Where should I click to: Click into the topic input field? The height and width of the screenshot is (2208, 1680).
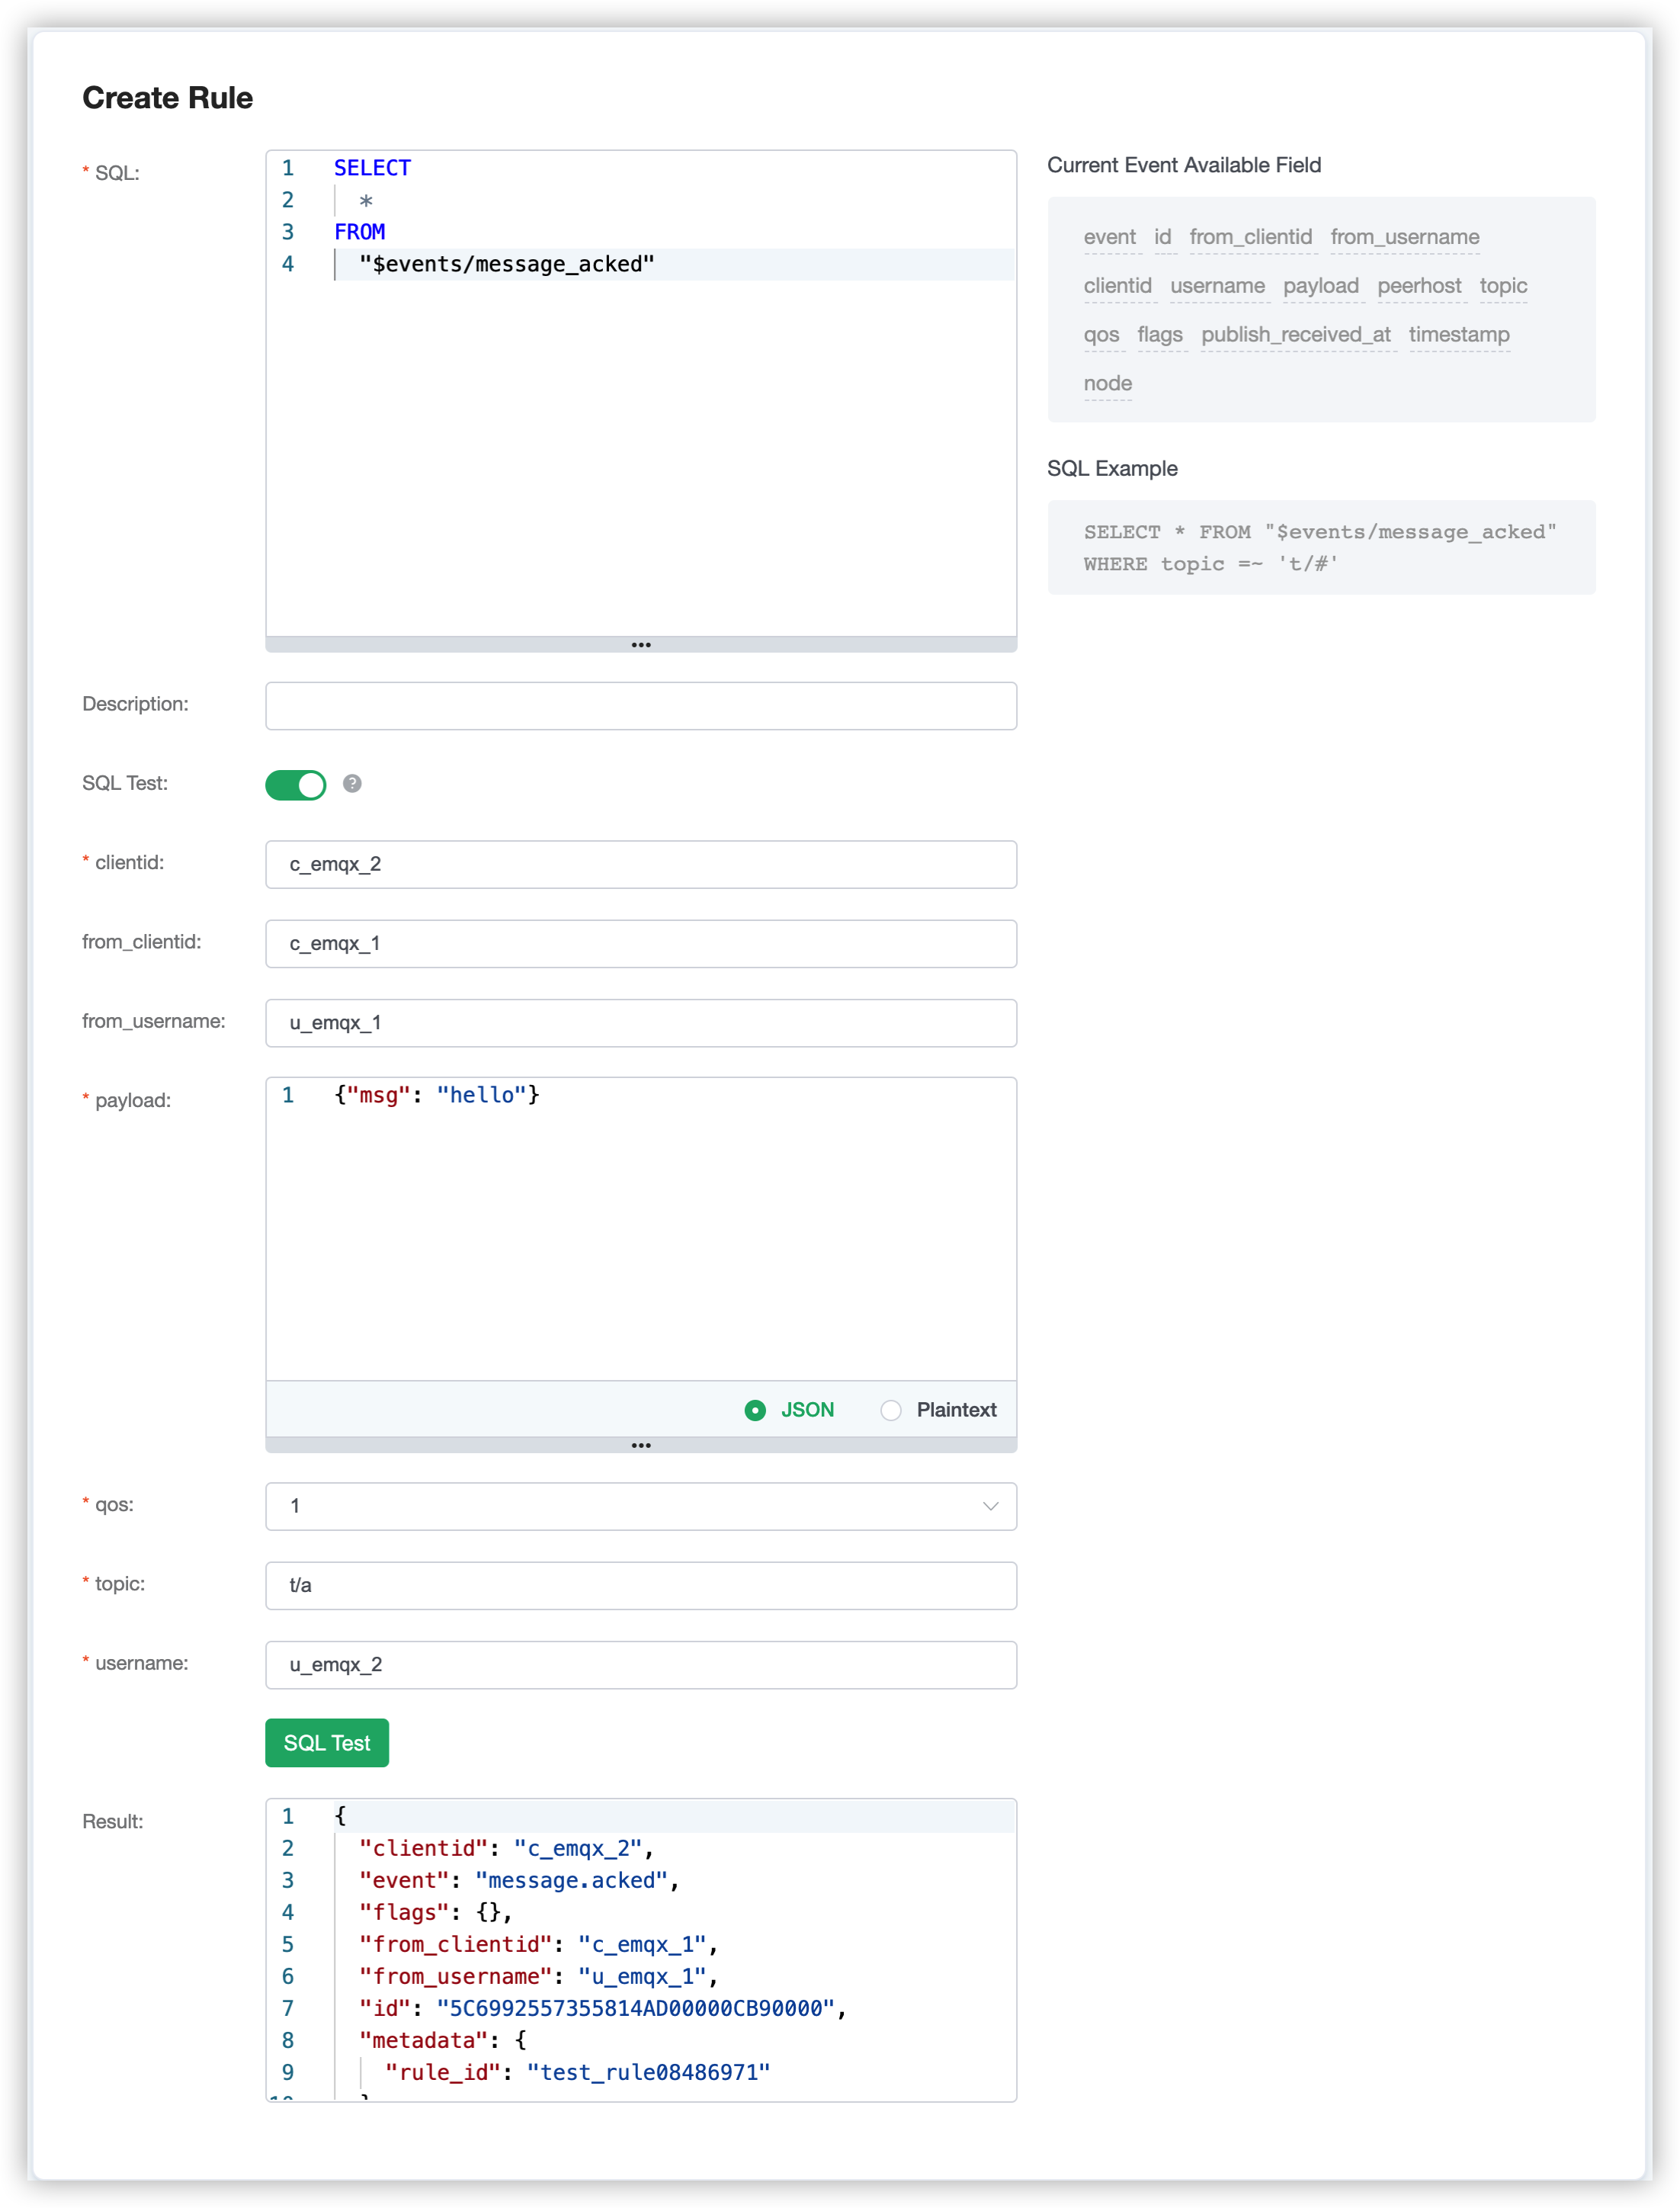tap(641, 1585)
